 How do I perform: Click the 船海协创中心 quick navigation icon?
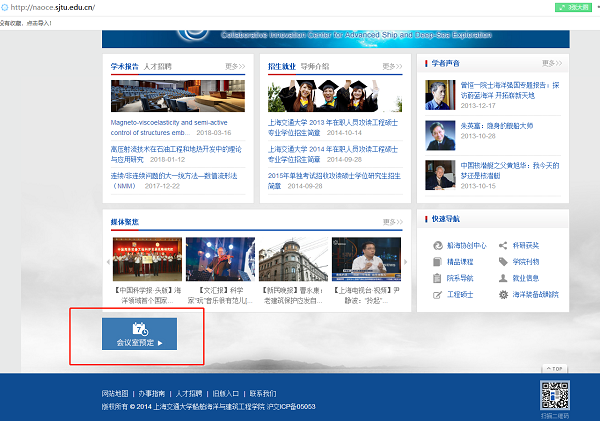coord(437,244)
